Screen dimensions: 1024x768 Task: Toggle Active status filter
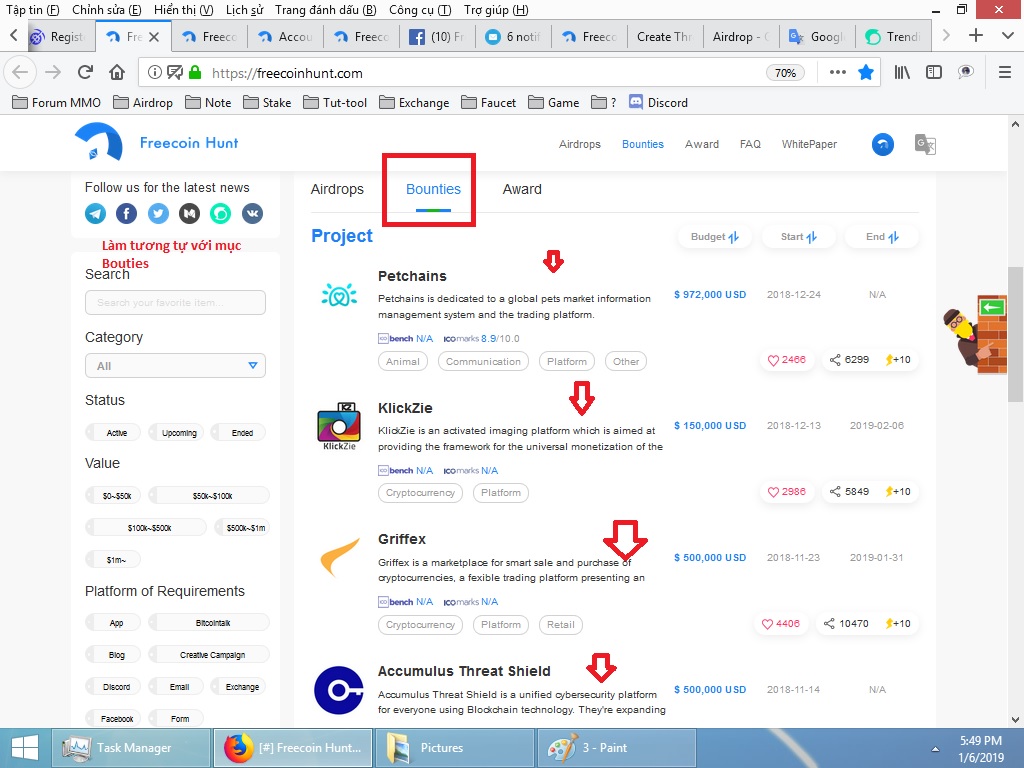tap(113, 432)
